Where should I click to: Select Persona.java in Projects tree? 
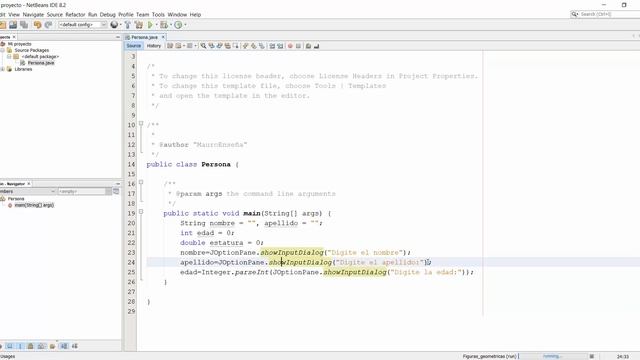click(41, 63)
